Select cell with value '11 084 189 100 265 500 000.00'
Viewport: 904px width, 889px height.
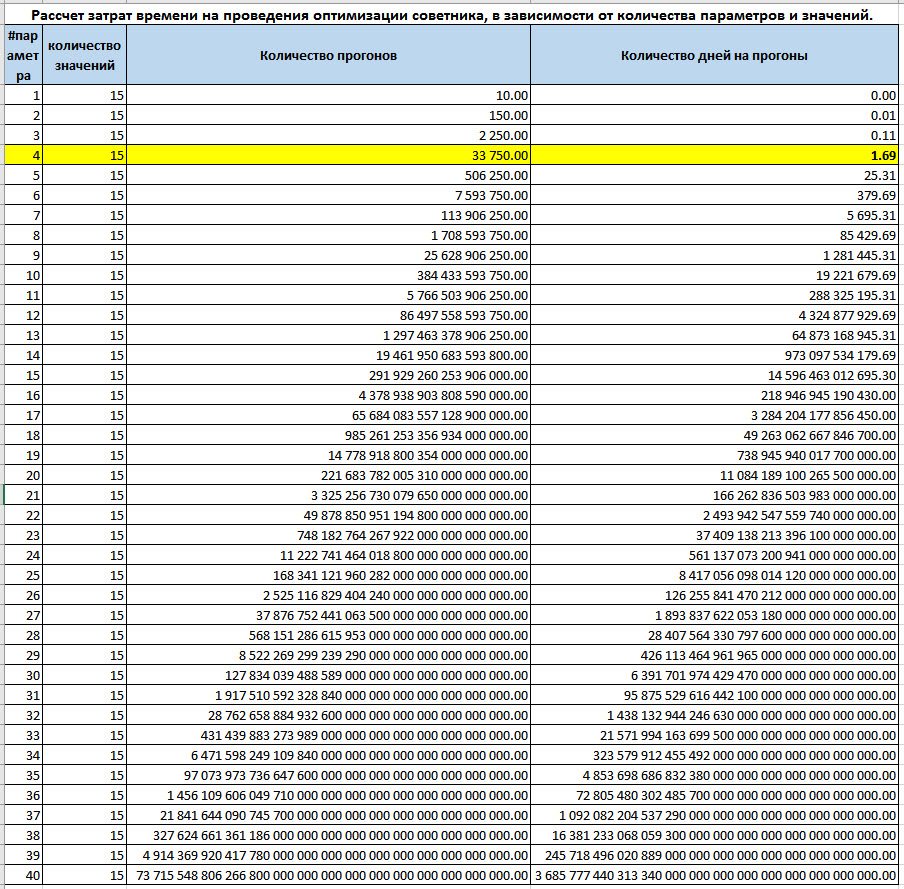[x=714, y=475]
